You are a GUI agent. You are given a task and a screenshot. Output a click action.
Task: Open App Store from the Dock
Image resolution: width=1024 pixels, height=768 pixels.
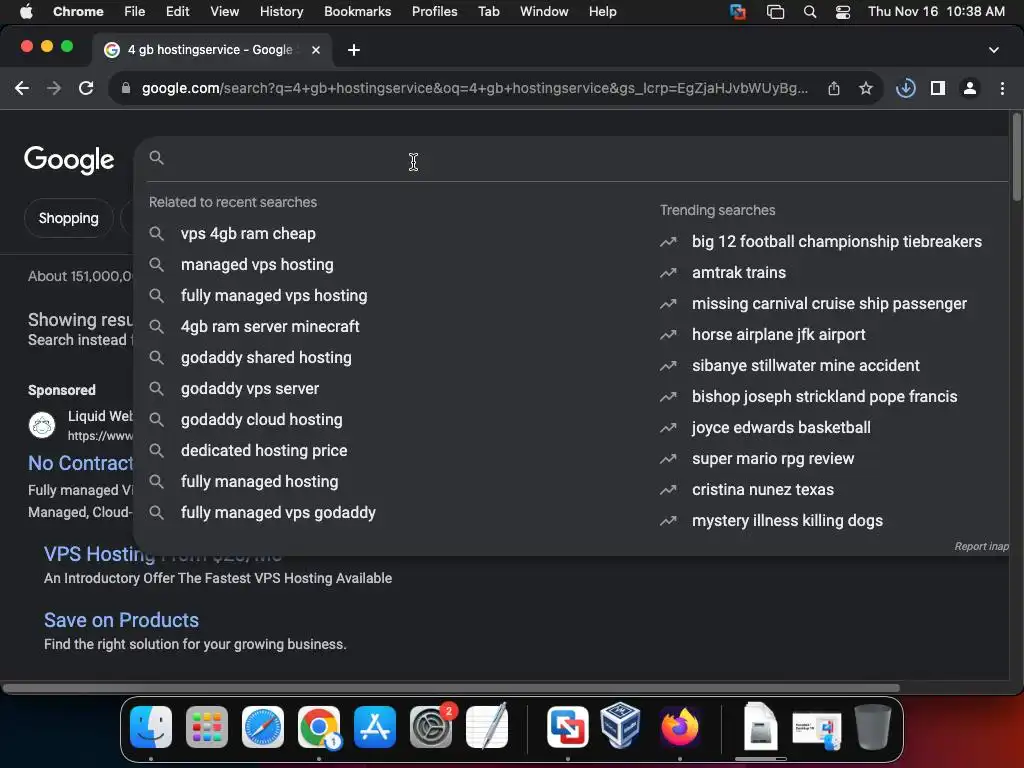(375, 727)
